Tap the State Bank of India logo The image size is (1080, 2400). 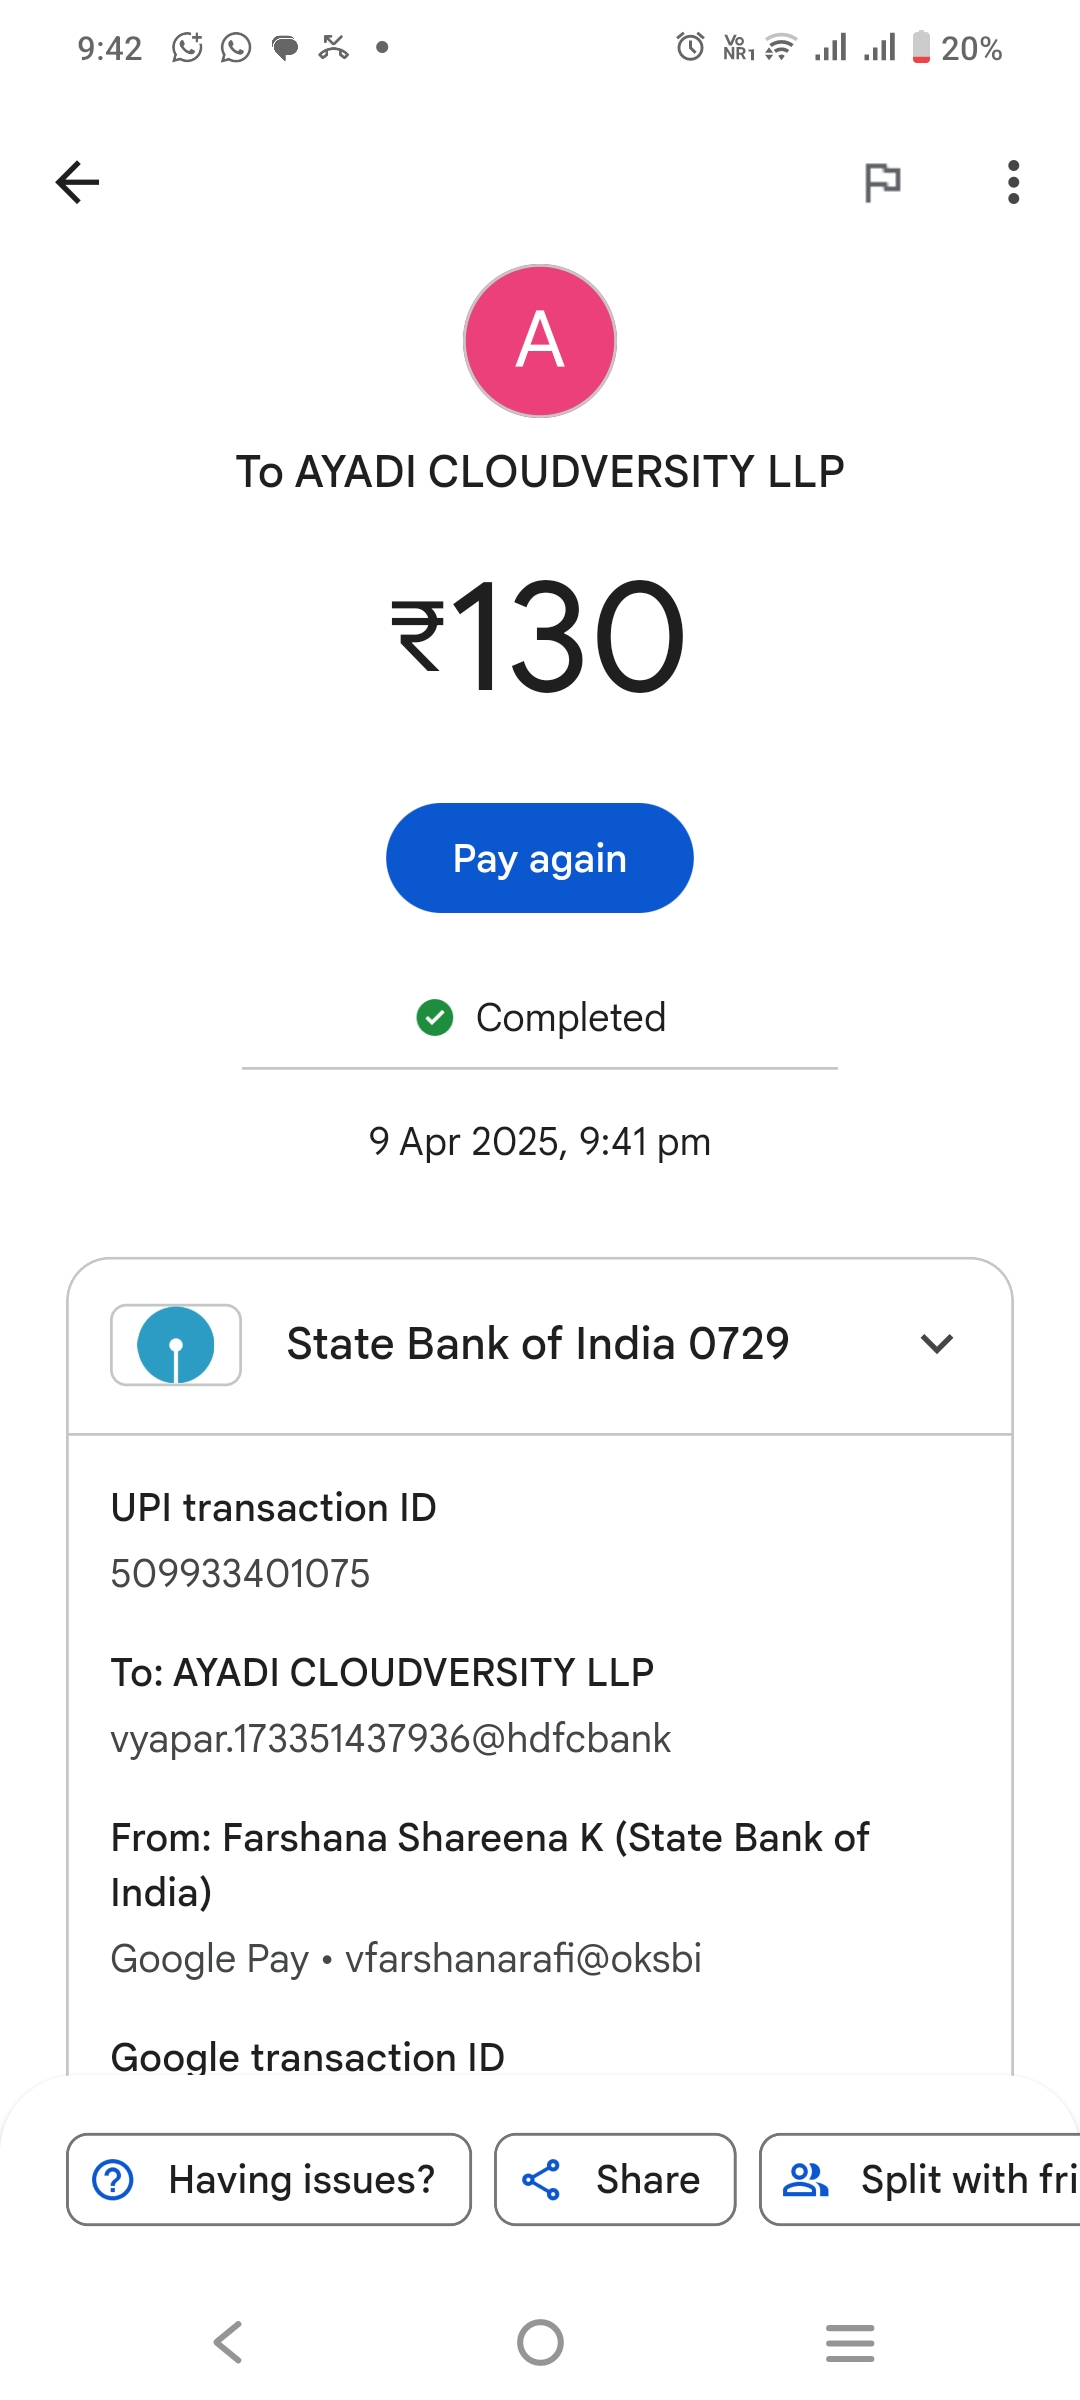click(x=176, y=1345)
